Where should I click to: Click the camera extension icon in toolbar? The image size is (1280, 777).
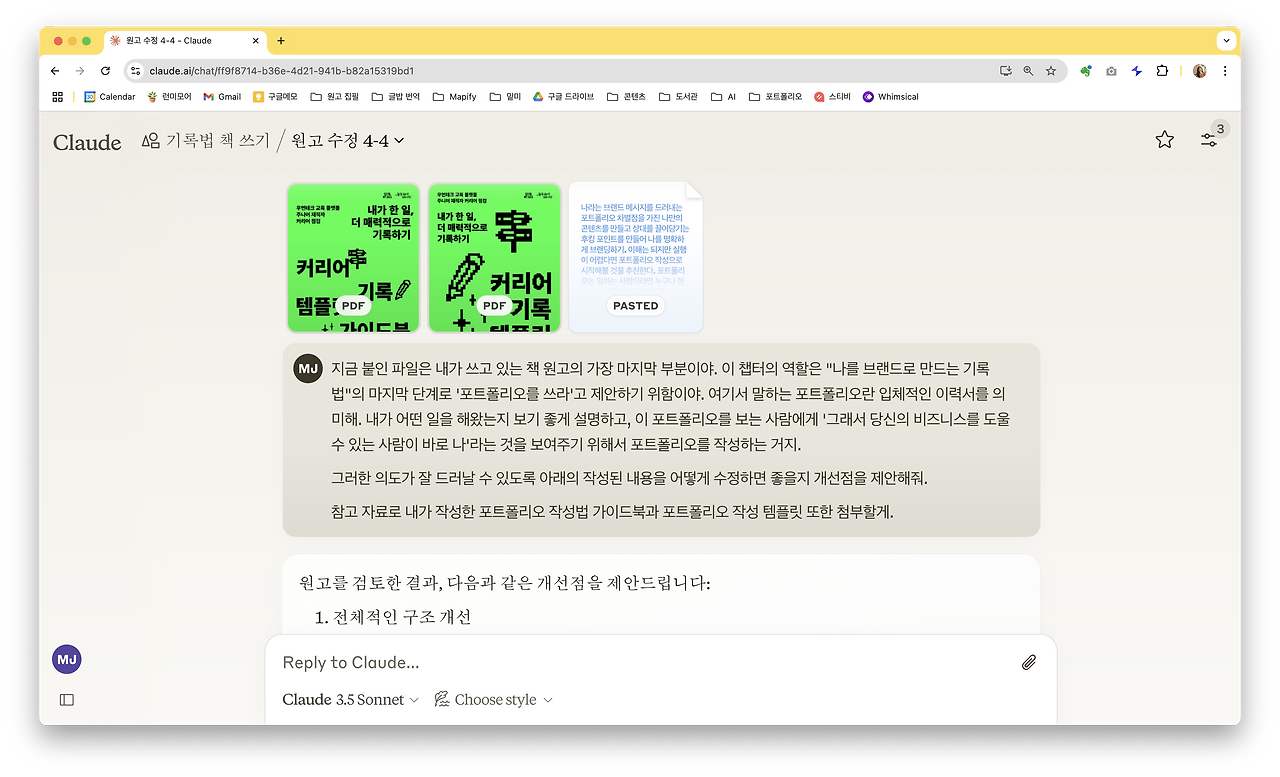[x=1111, y=71]
